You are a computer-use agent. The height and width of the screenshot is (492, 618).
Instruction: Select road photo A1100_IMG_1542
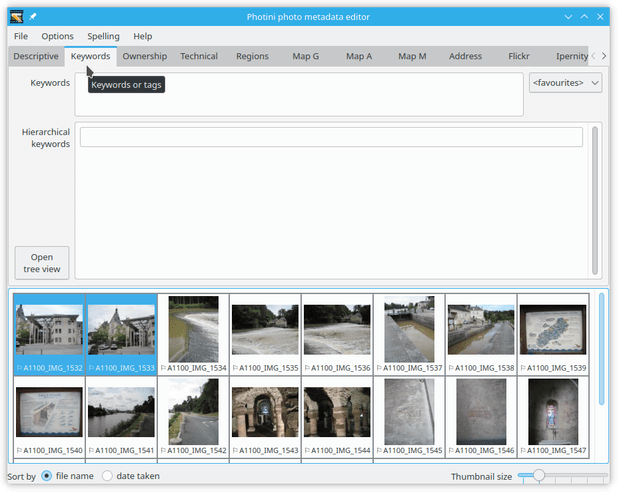click(x=194, y=417)
